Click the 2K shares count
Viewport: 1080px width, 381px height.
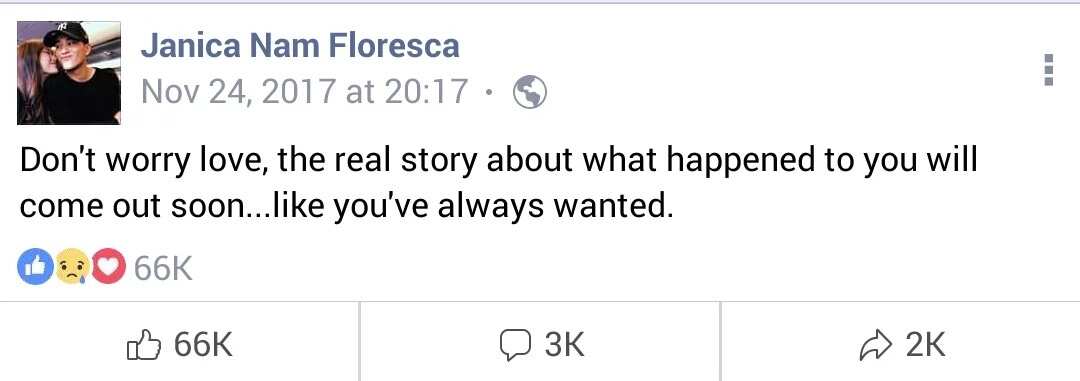[926, 344]
